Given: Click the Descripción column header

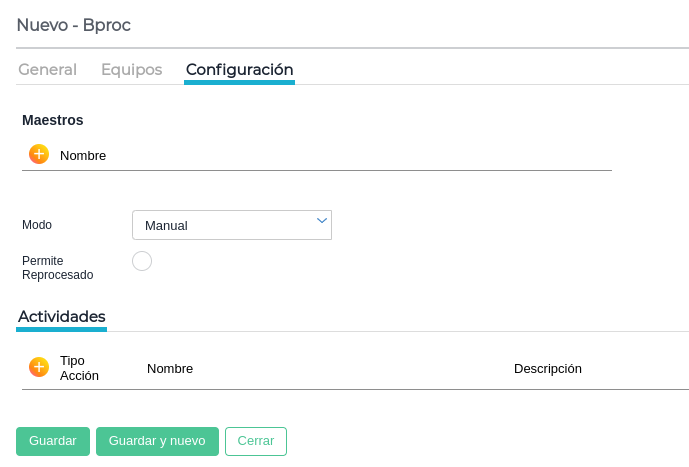Looking at the screenshot, I should pos(548,369).
